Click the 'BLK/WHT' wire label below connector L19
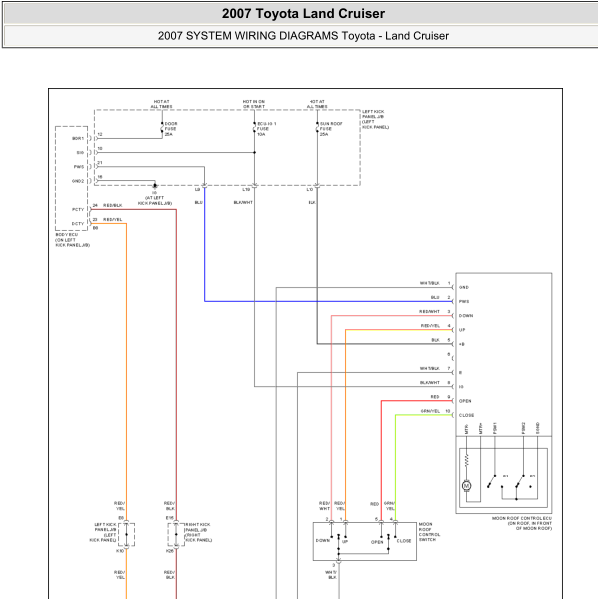 click(x=243, y=202)
